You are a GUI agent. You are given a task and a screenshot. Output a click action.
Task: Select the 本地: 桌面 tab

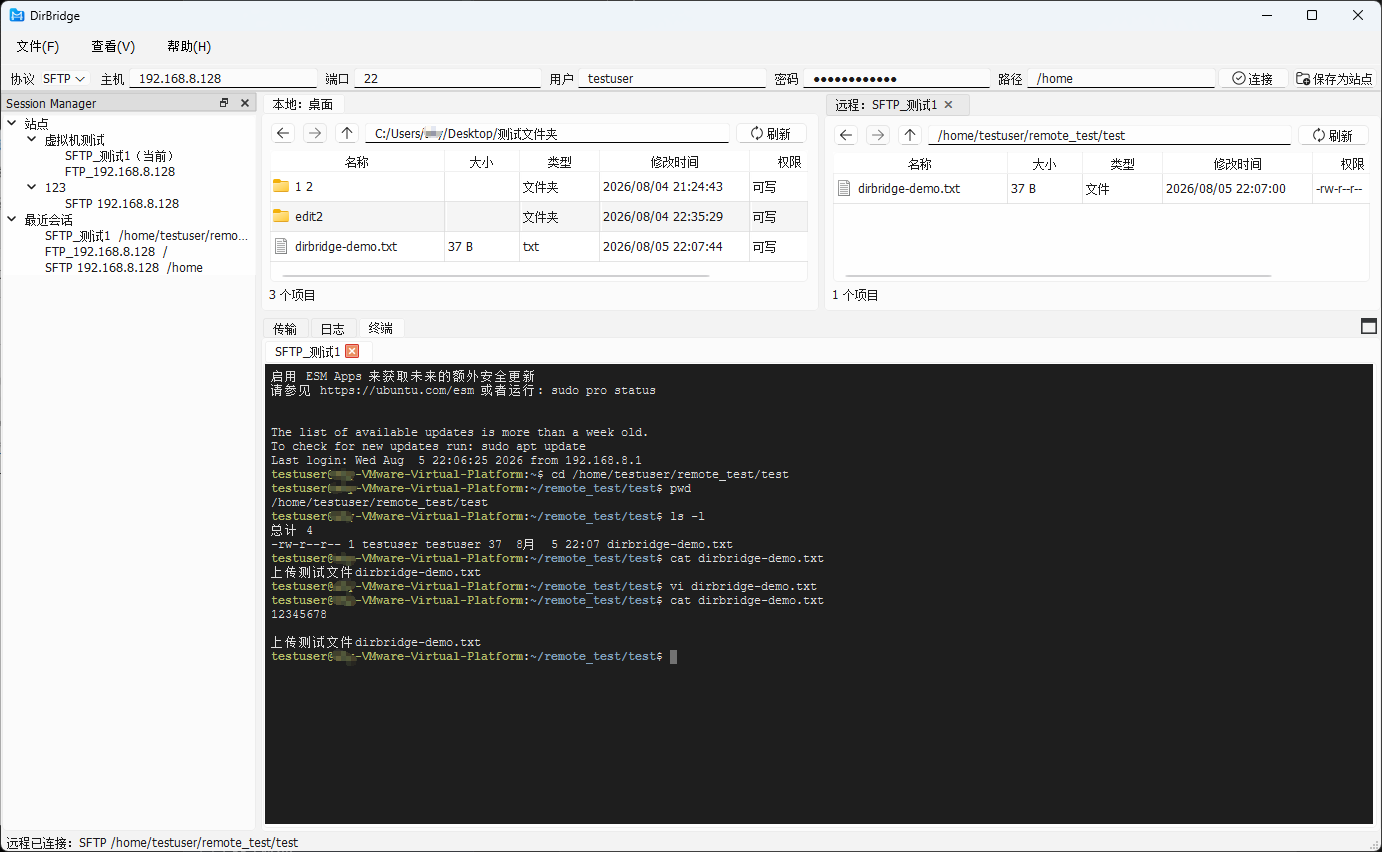(303, 104)
